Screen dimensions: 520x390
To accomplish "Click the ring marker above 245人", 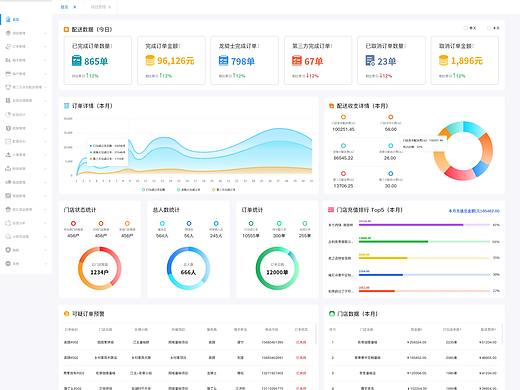I will (216, 223).
